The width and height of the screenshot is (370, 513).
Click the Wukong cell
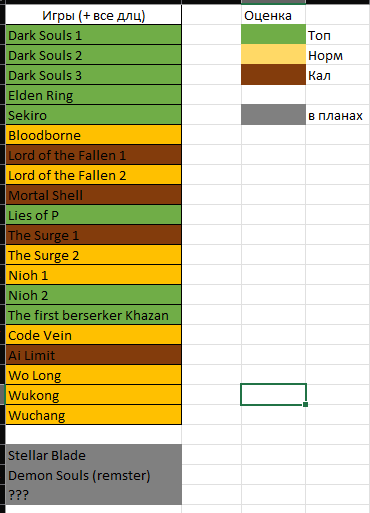94,395
